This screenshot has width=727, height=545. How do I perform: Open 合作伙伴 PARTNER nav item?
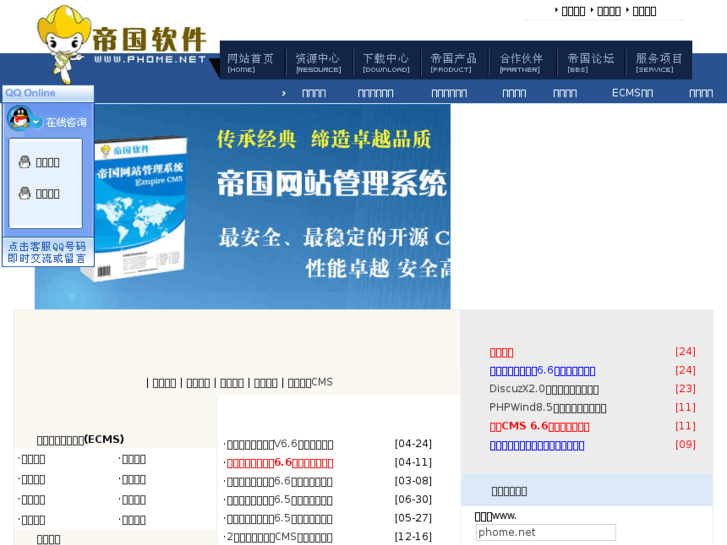(x=521, y=62)
